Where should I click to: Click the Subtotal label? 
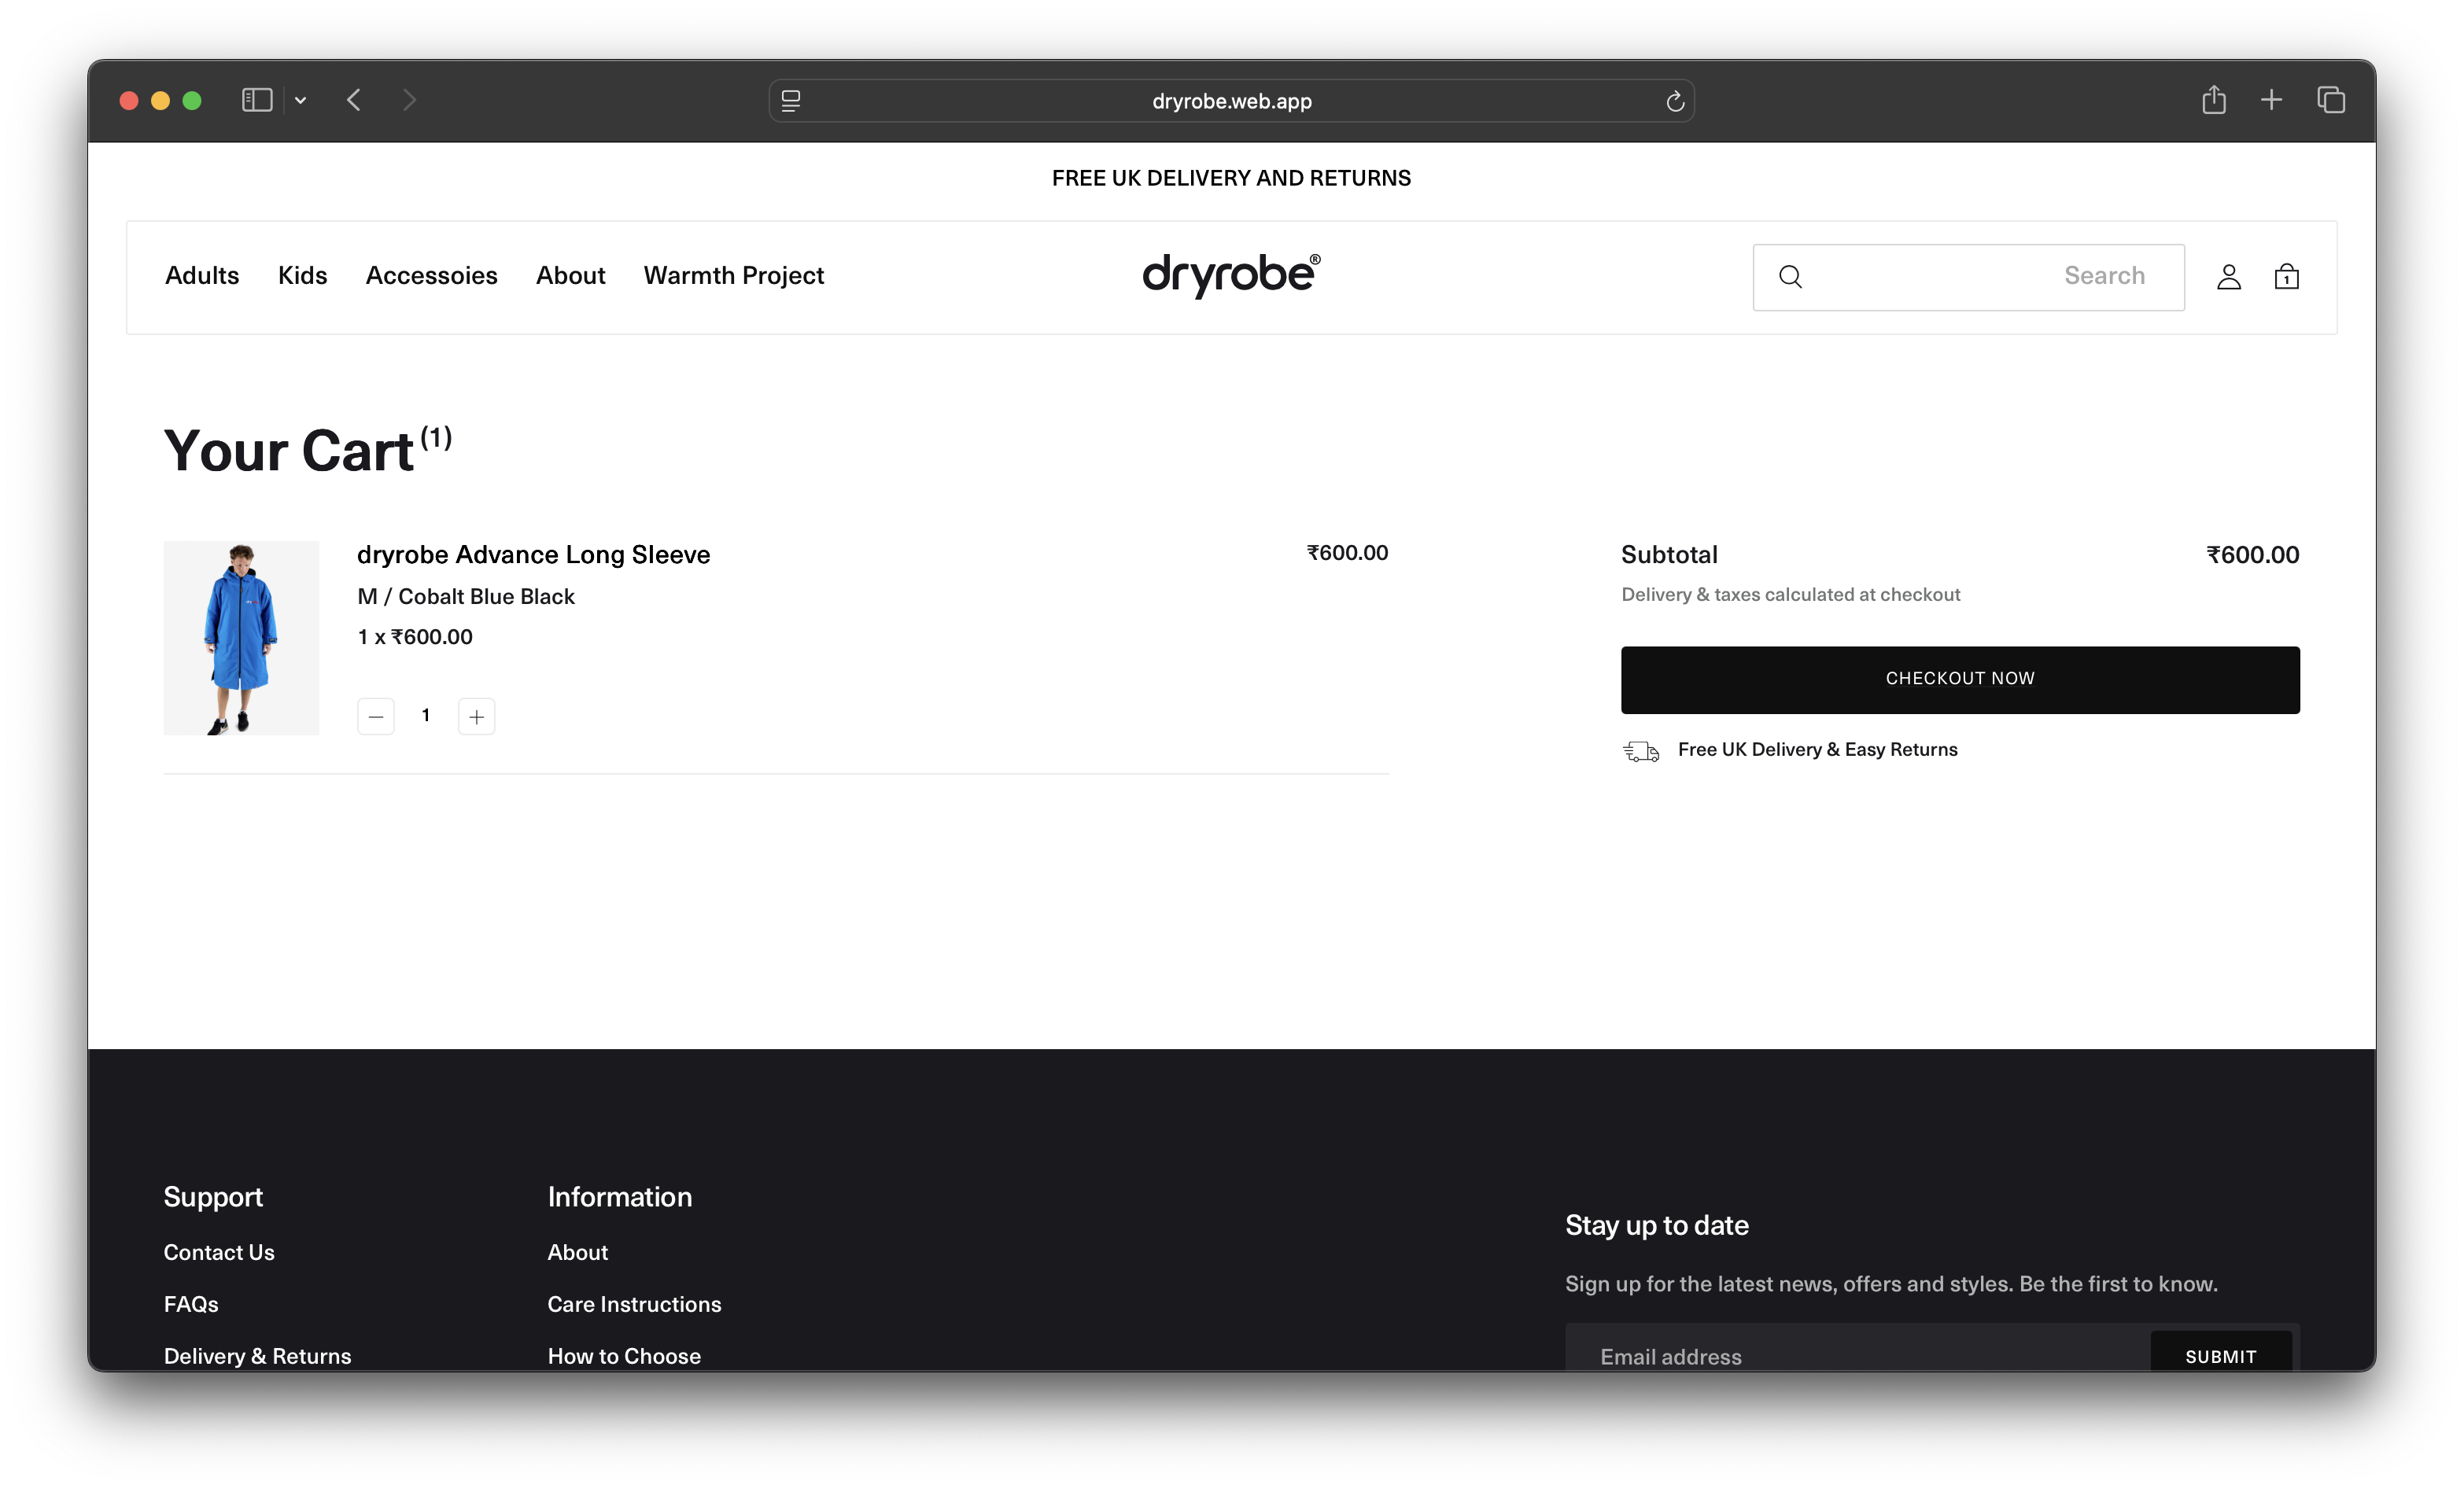pos(1669,555)
